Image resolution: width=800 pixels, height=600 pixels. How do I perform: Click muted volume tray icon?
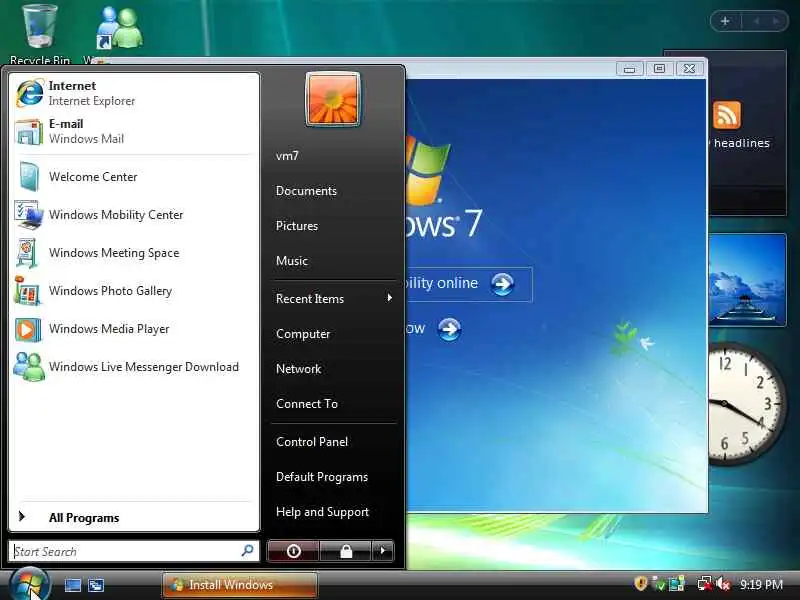pyautogui.click(x=723, y=584)
